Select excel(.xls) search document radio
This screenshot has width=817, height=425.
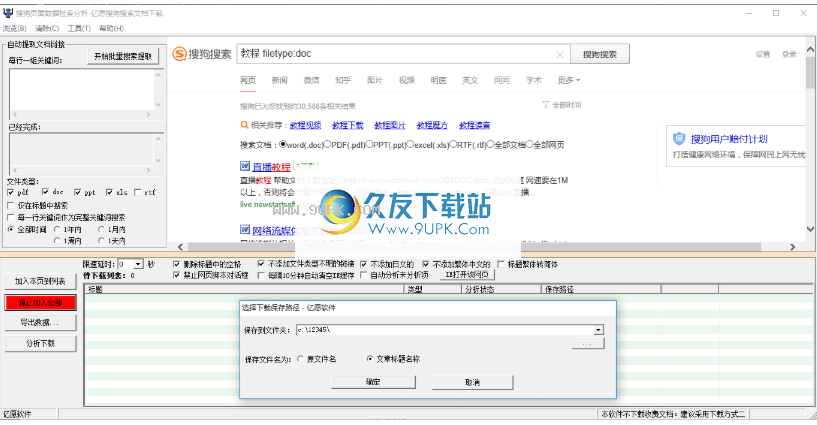pyautogui.click(x=411, y=144)
